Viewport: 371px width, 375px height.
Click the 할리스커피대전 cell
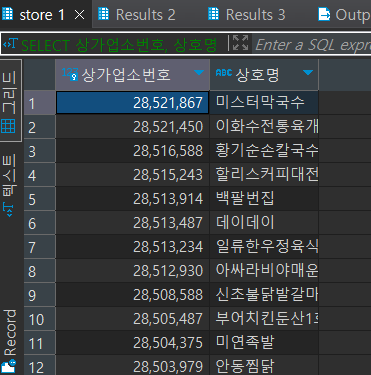(x=264, y=175)
